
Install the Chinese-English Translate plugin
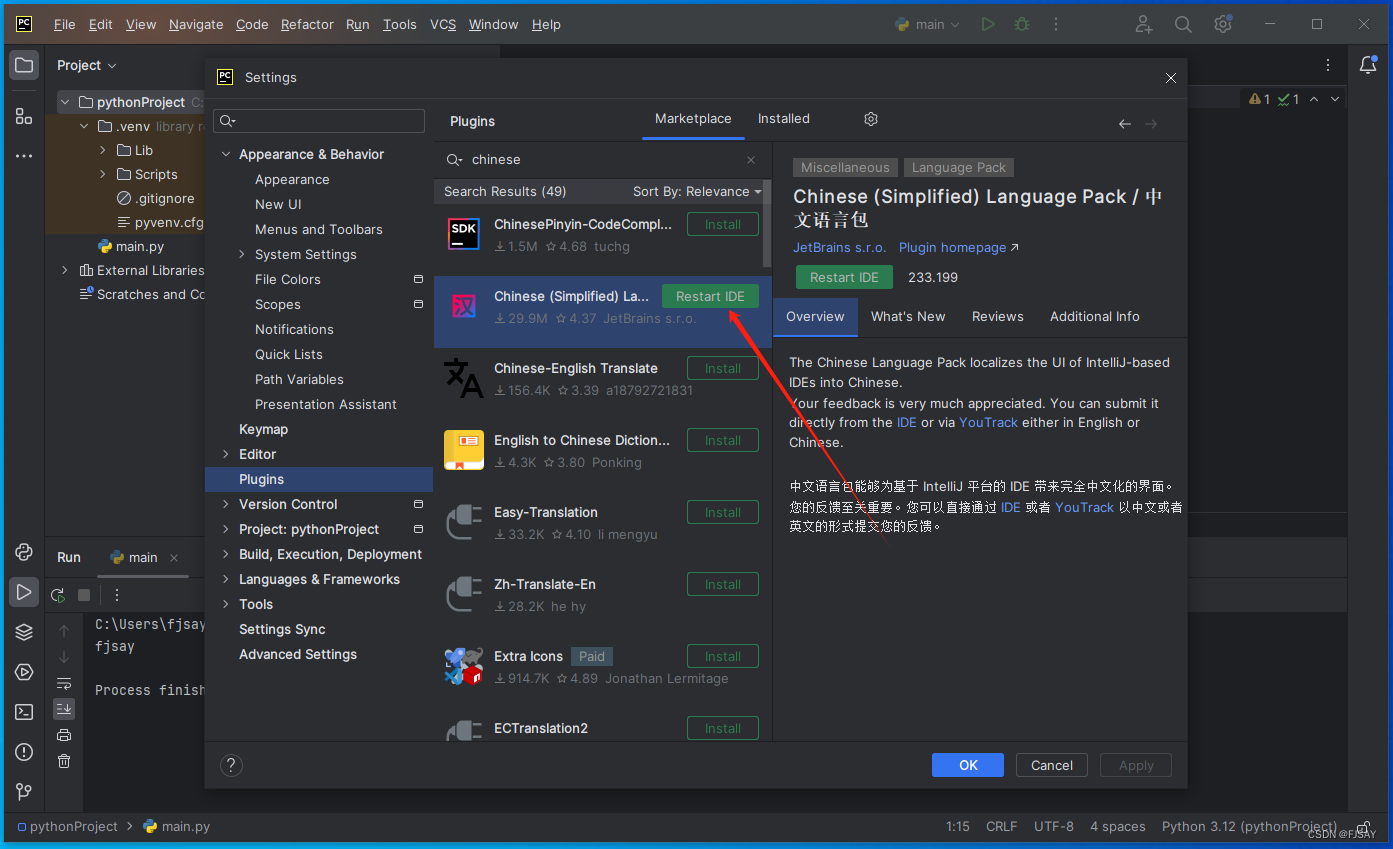tap(723, 368)
